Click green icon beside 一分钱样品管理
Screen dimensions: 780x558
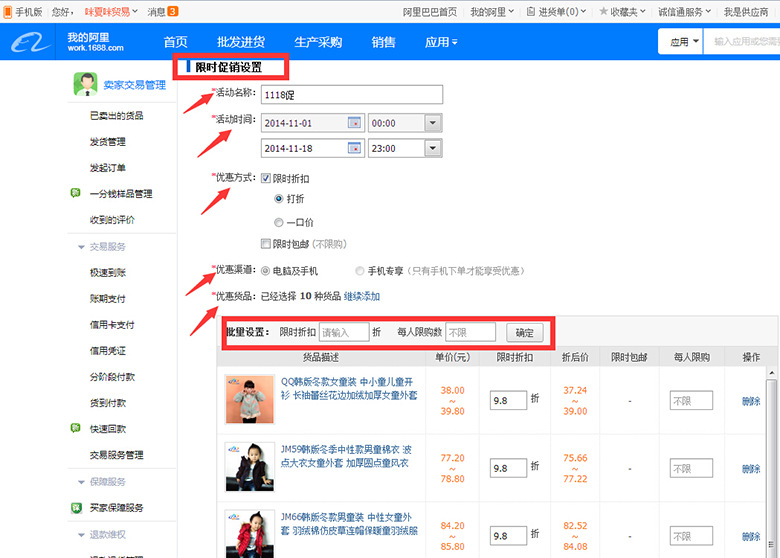(x=76, y=193)
